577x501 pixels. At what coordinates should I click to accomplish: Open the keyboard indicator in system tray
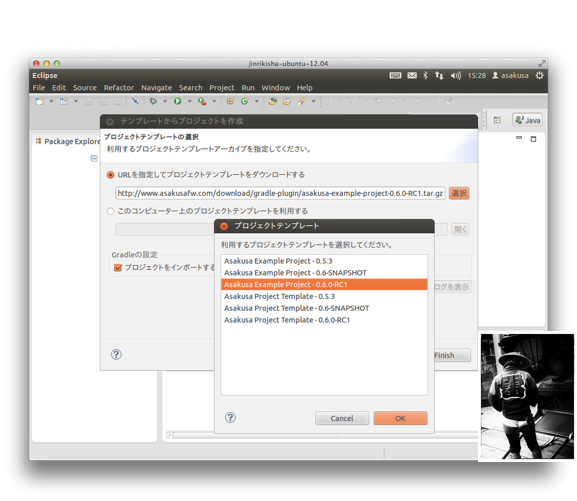click(x=395, y=75)
